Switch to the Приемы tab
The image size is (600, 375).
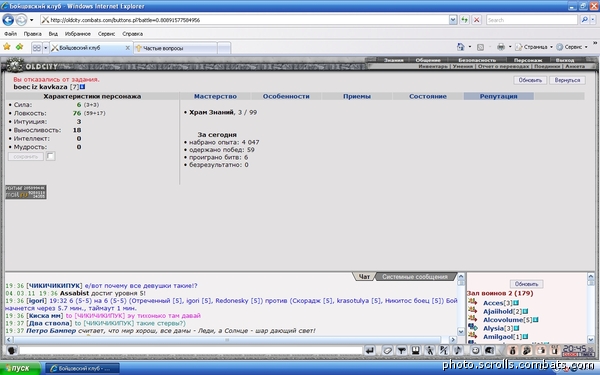pyautogui.click(x=357, y=96)
